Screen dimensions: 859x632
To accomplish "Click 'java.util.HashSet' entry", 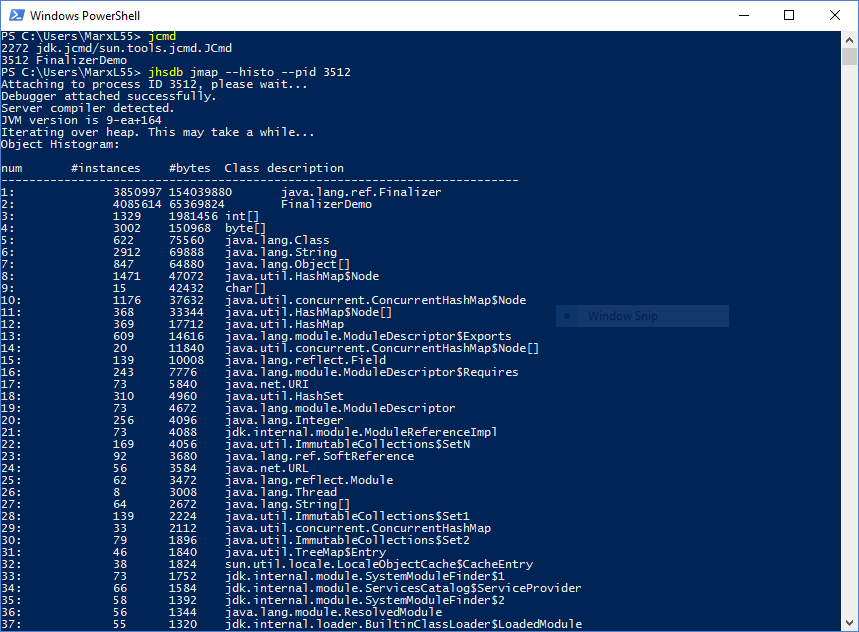I will coord(284,397).
